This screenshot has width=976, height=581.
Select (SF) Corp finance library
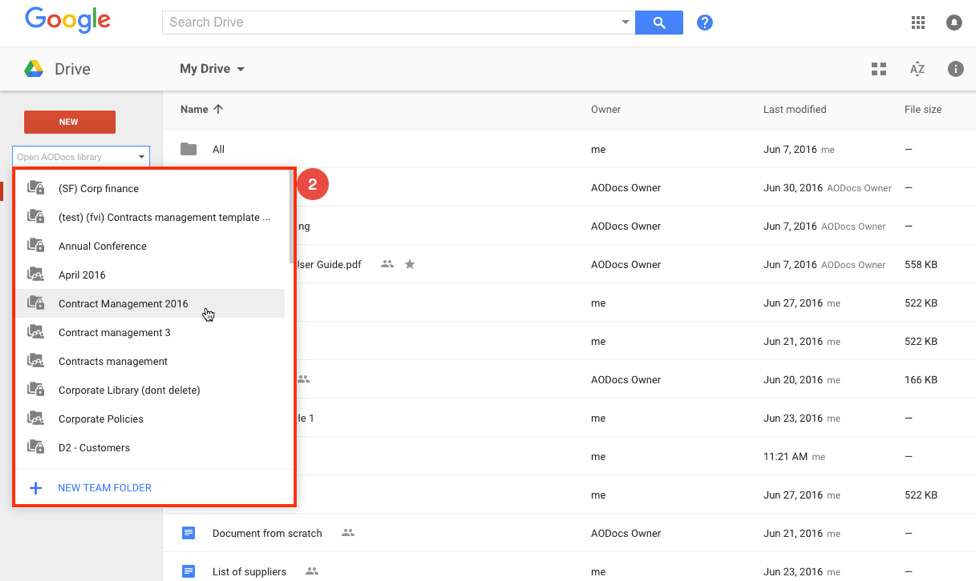150,188
